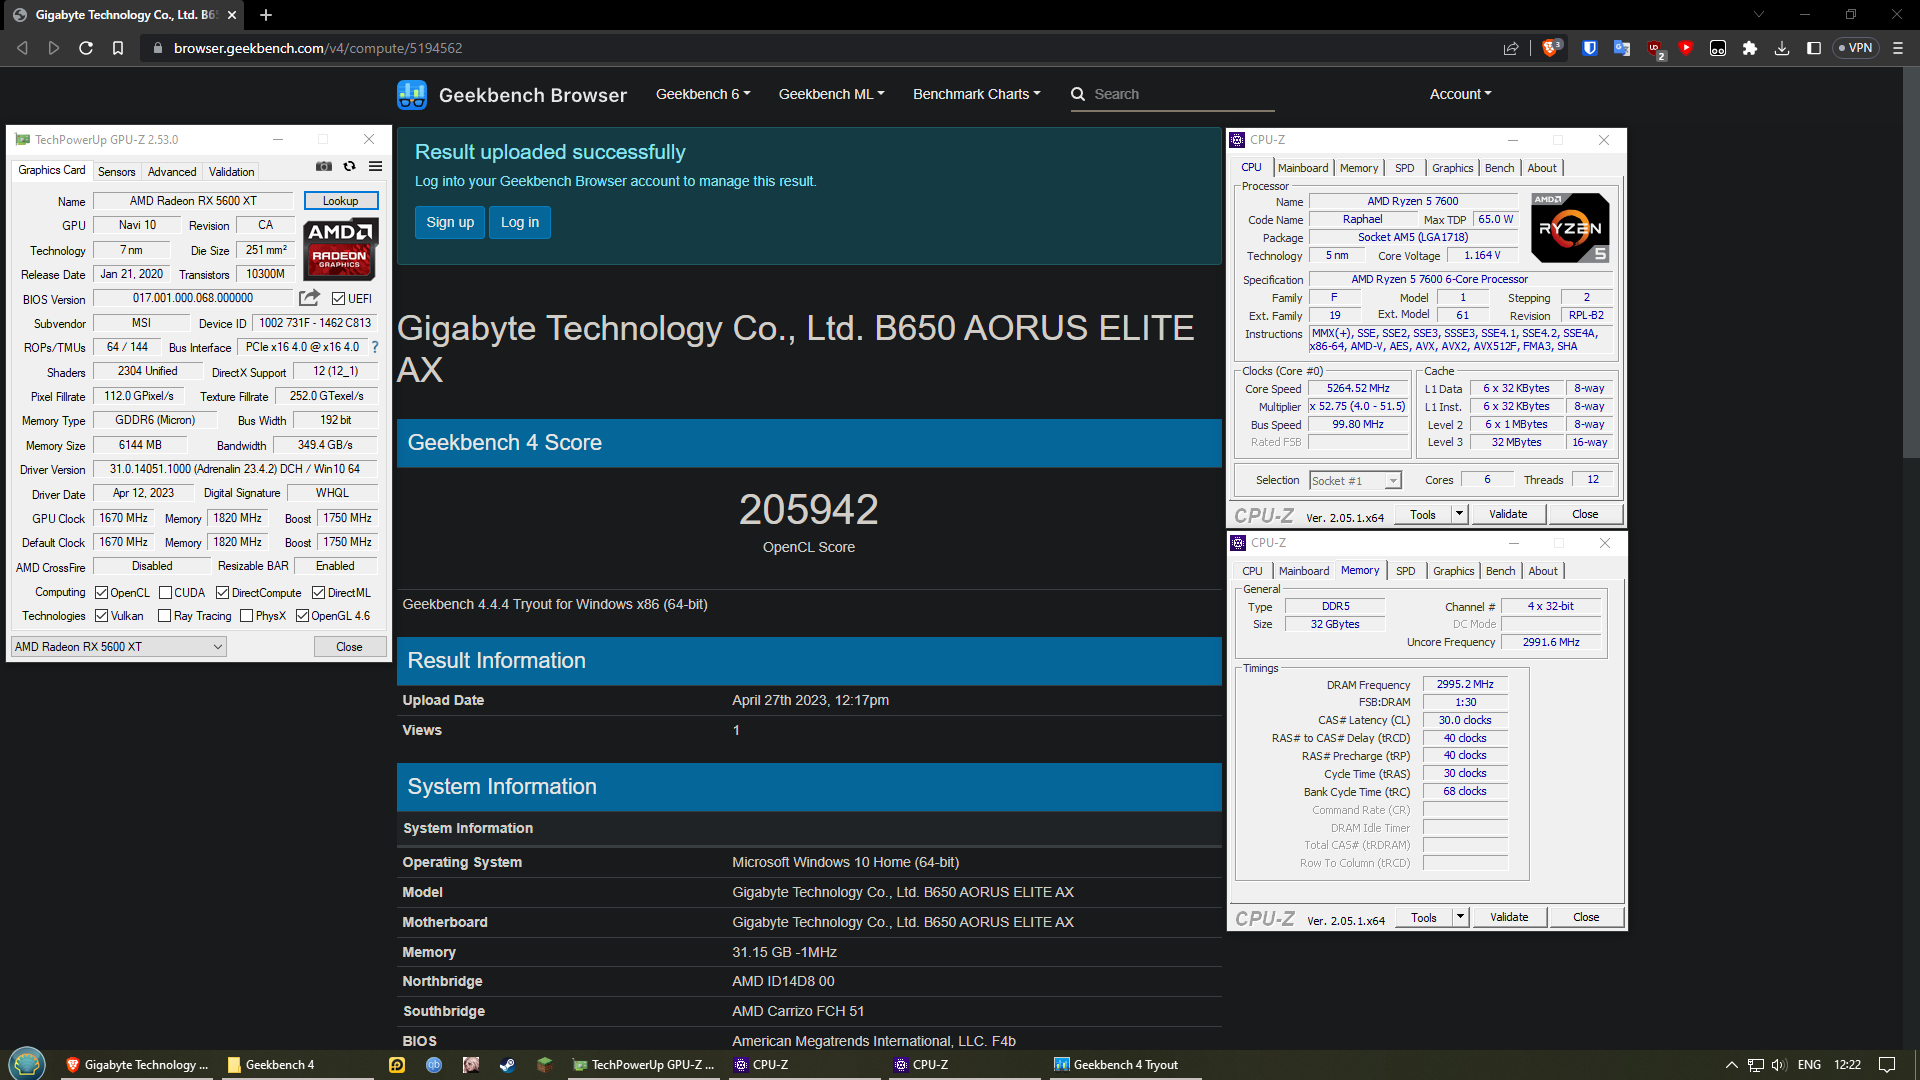The height and width of the screenshot is (1080, 1920).
Task: Expand the Benchmark Charts menu
Action: click(976, 94)
